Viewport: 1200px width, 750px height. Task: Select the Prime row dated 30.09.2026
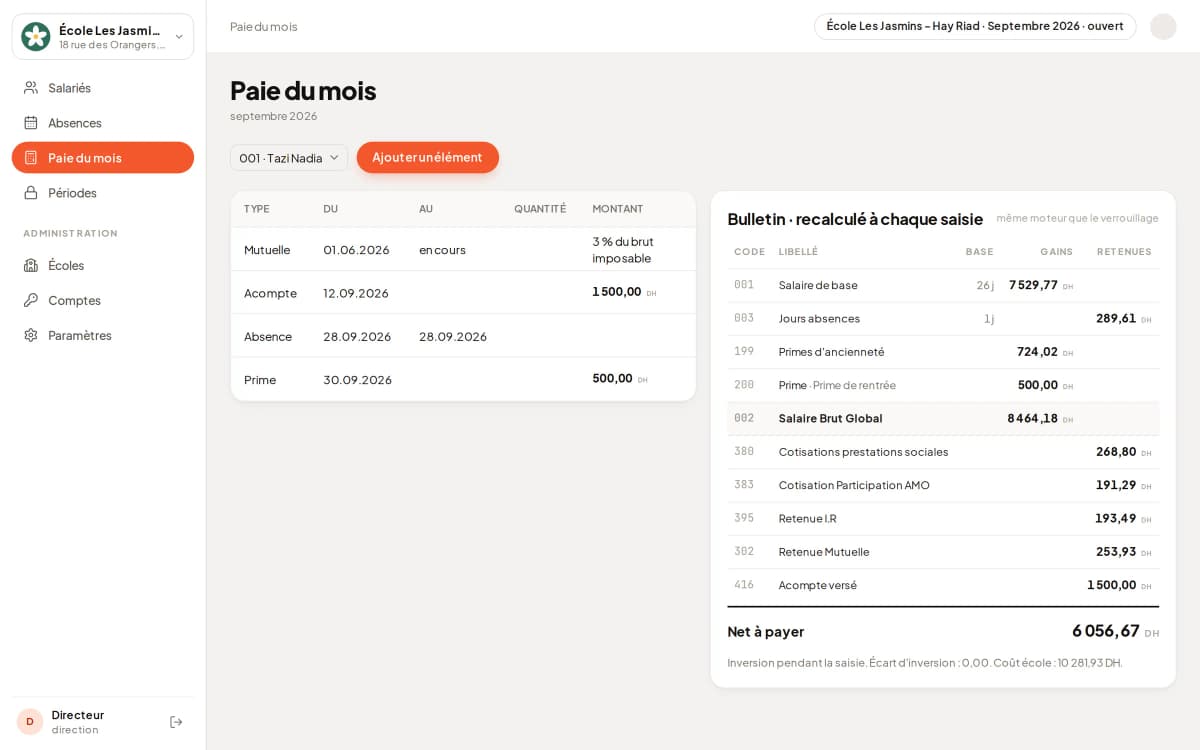(463, 379)
